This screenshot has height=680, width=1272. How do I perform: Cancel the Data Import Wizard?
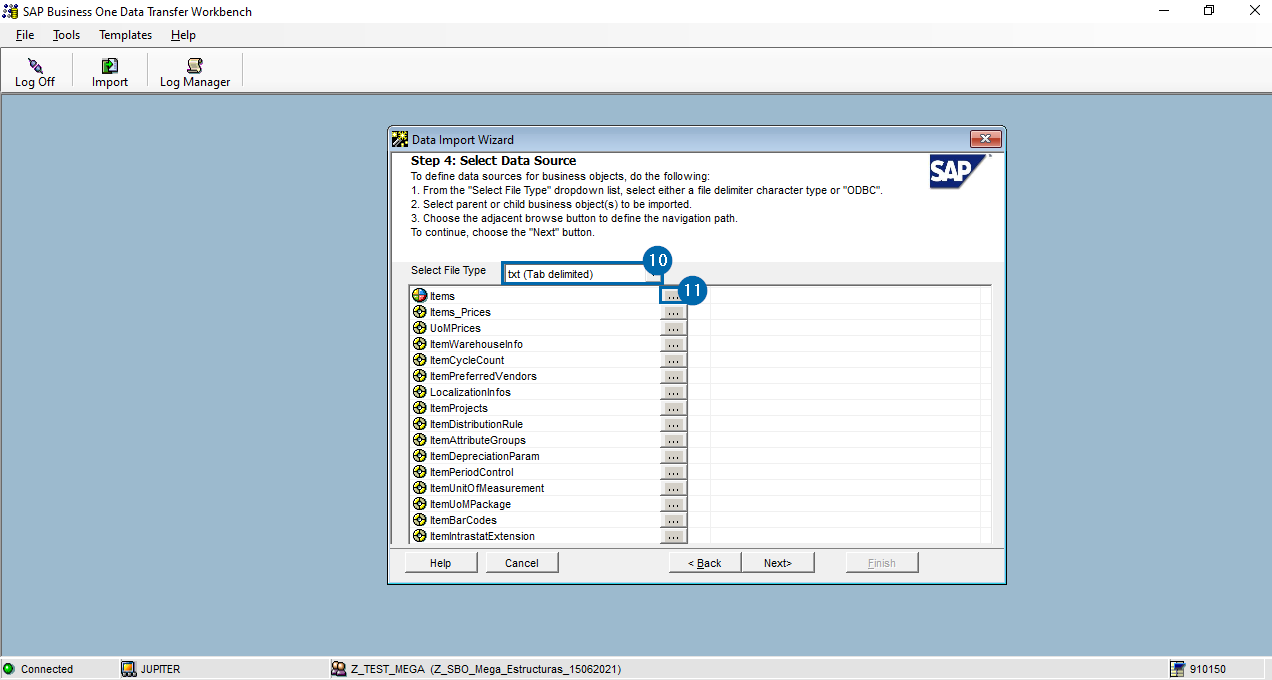tap(522, 563)
